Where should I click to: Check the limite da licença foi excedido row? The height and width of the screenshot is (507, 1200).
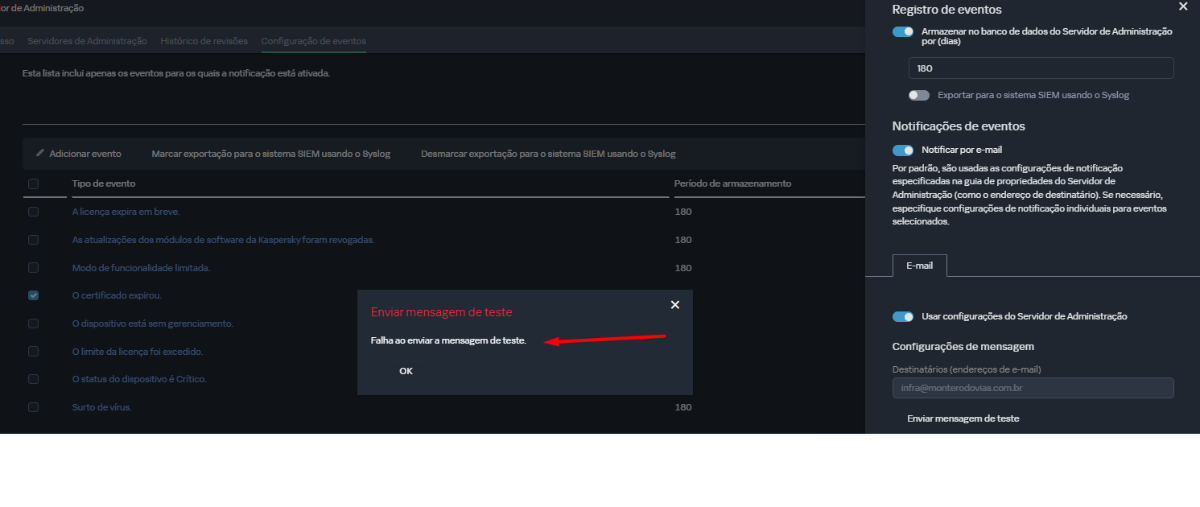[x=34, y=351]
